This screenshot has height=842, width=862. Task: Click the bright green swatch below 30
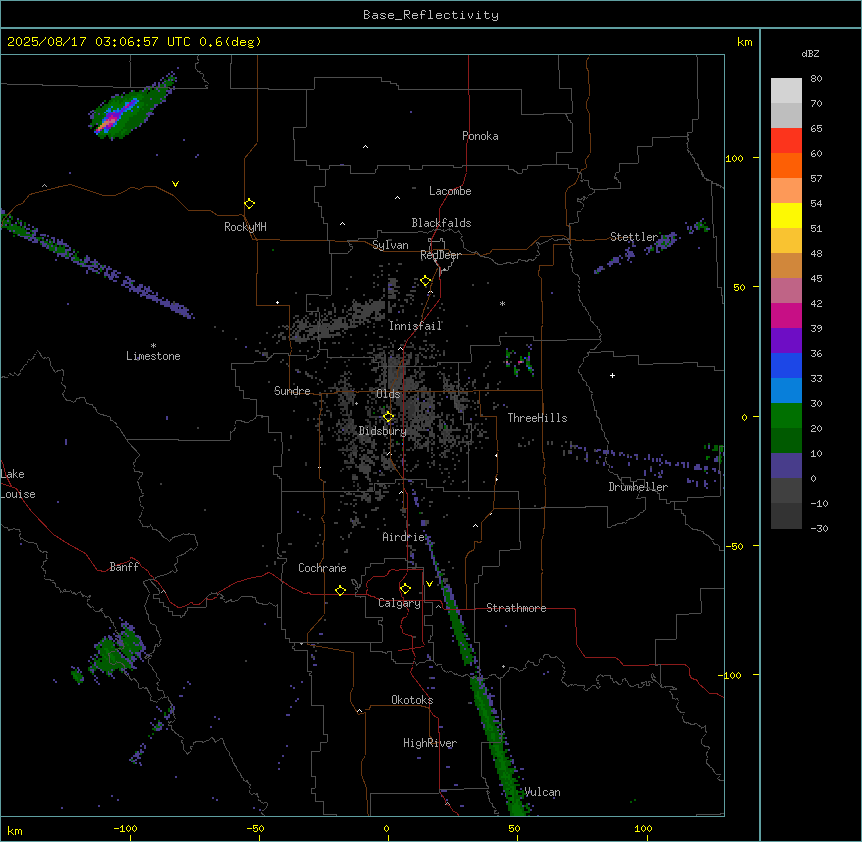786,416
